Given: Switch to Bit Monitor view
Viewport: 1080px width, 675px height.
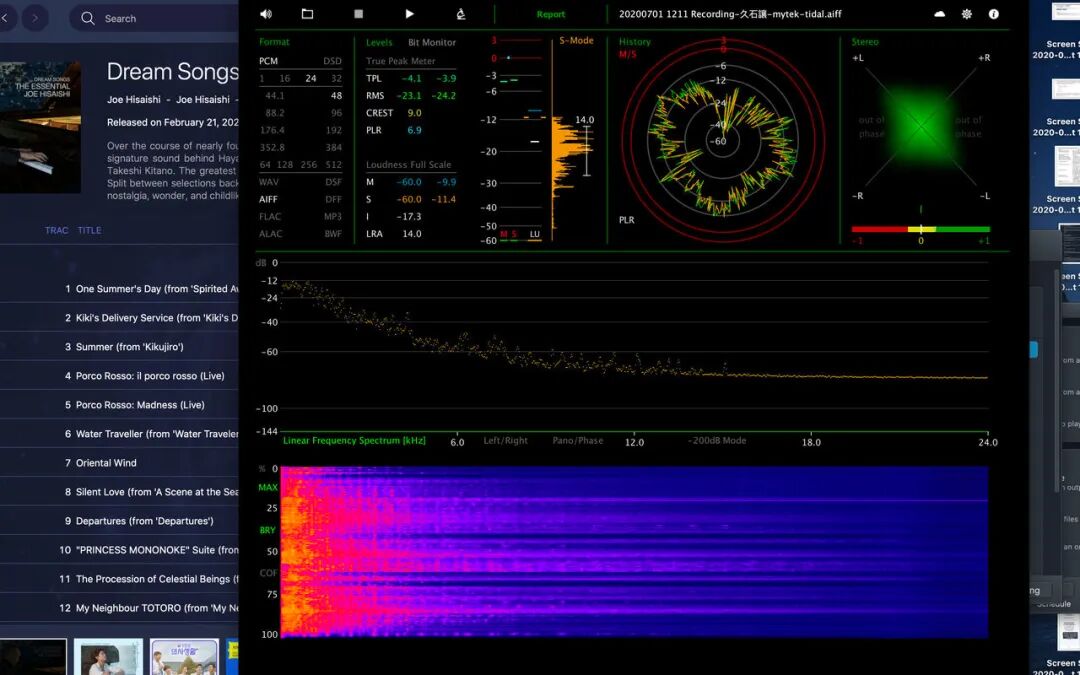Looking at the screenshot, I should click(431, 43).
